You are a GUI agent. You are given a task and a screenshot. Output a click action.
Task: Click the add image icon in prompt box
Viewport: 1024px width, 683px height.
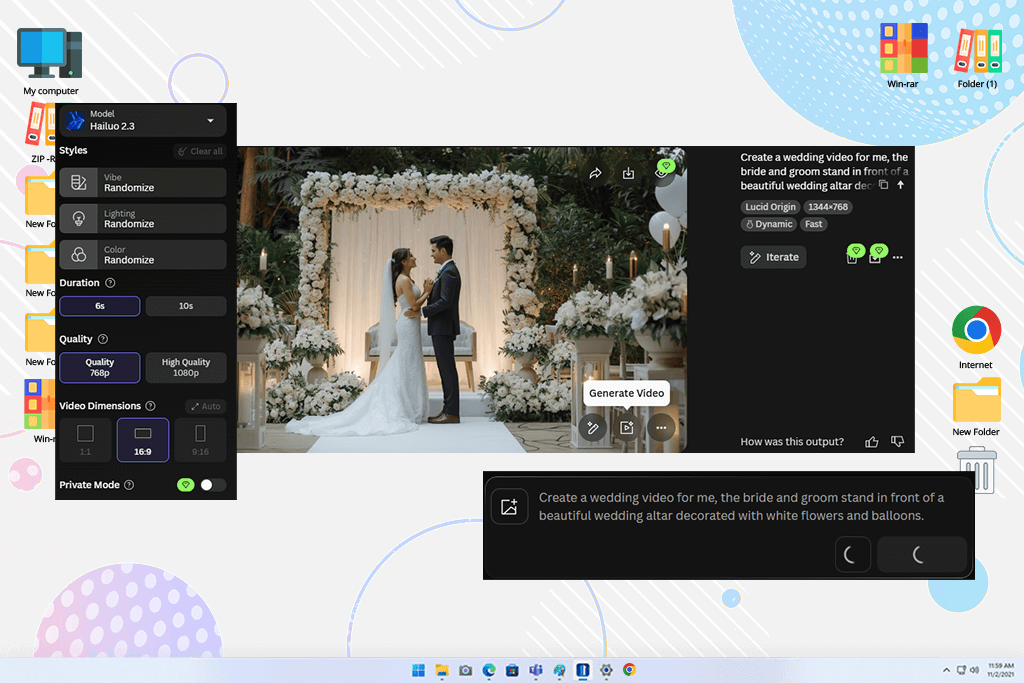click(509, 507)
